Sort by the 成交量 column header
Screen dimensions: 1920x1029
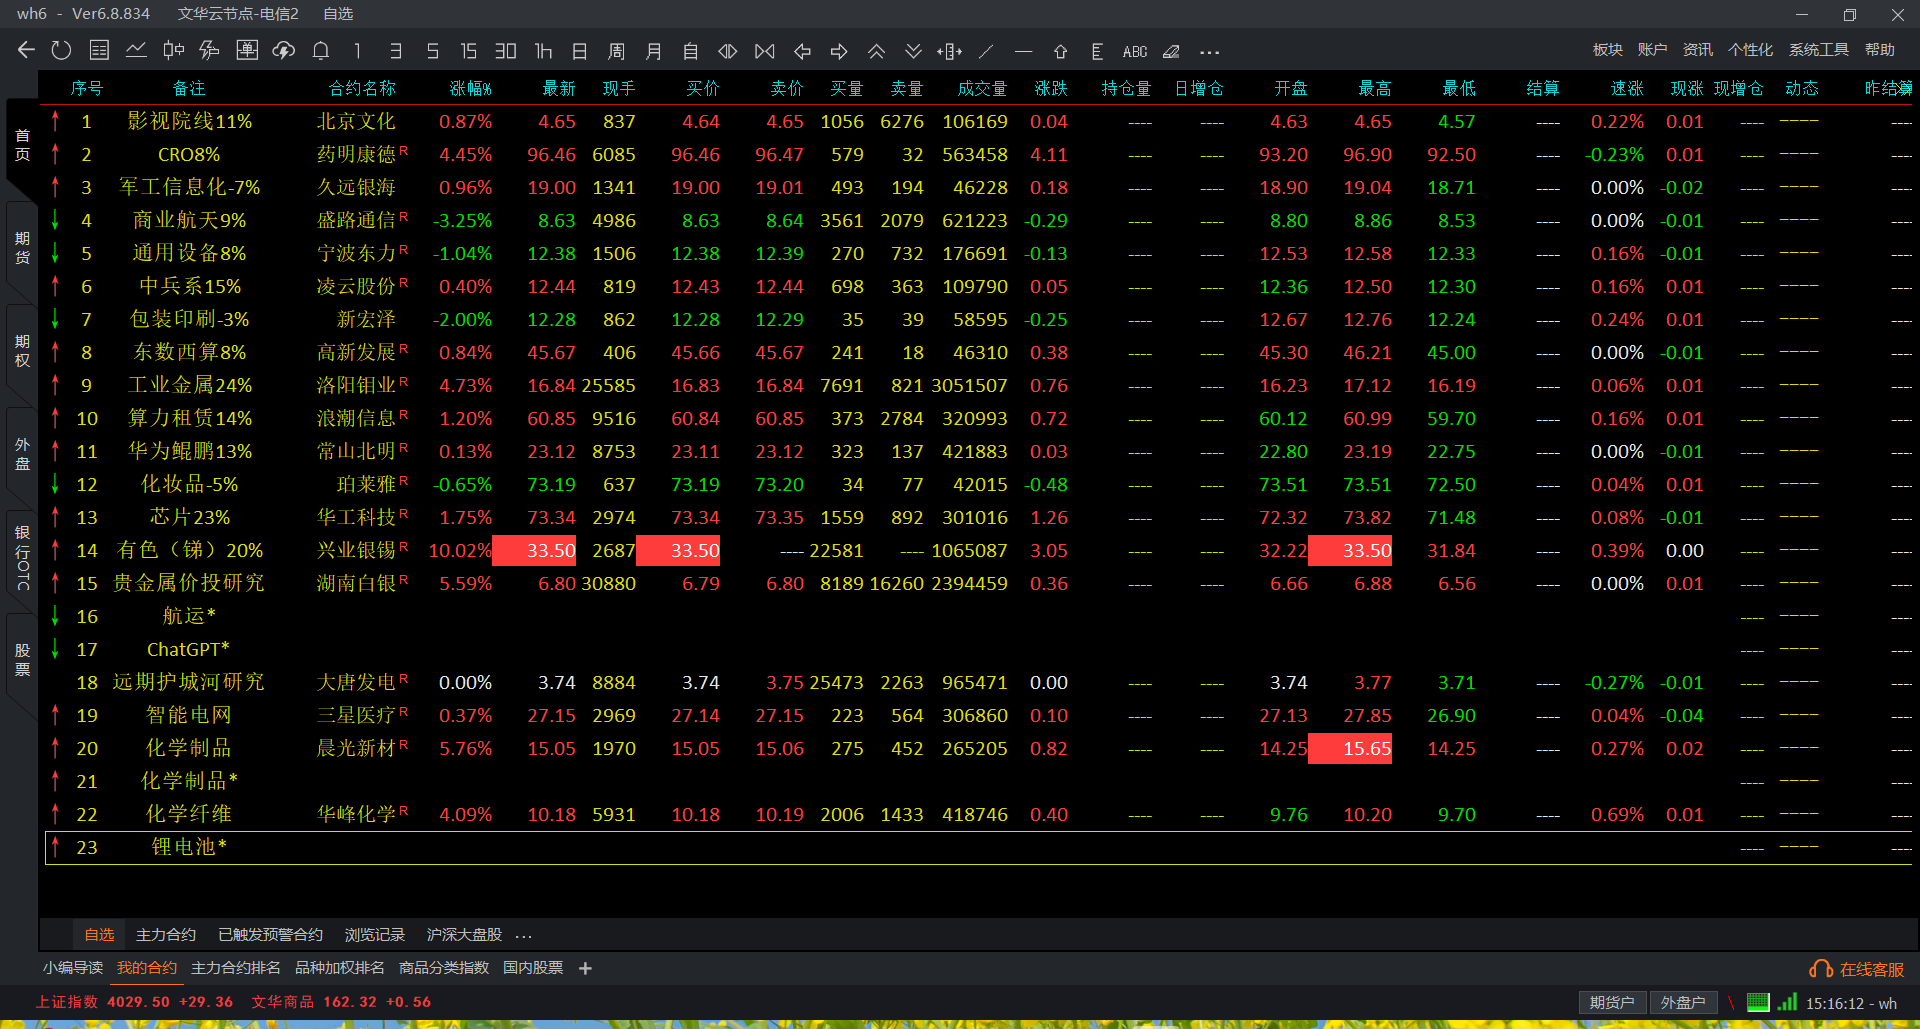click(982, 88)
